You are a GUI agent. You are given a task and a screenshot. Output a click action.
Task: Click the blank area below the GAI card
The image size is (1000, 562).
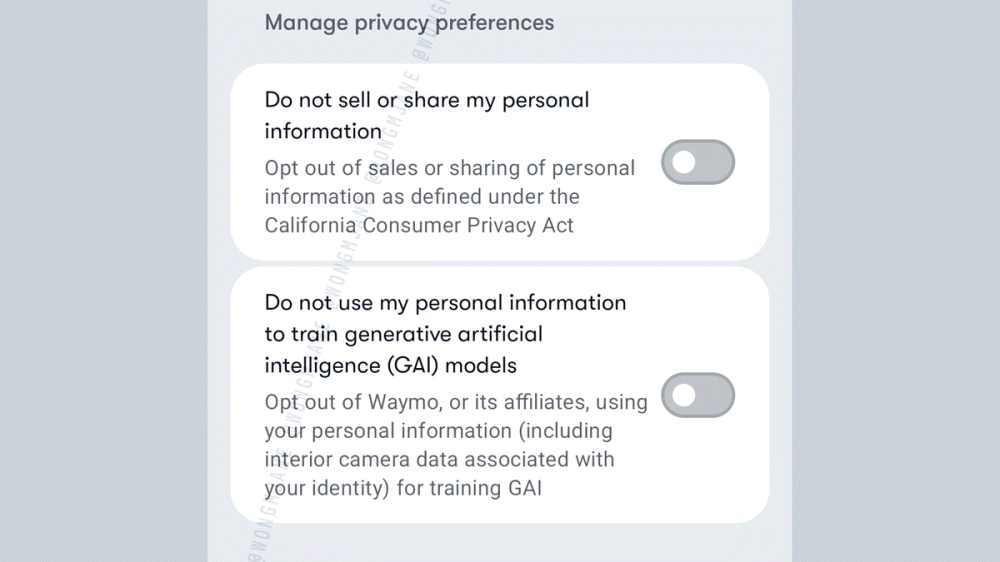(500, 543)
